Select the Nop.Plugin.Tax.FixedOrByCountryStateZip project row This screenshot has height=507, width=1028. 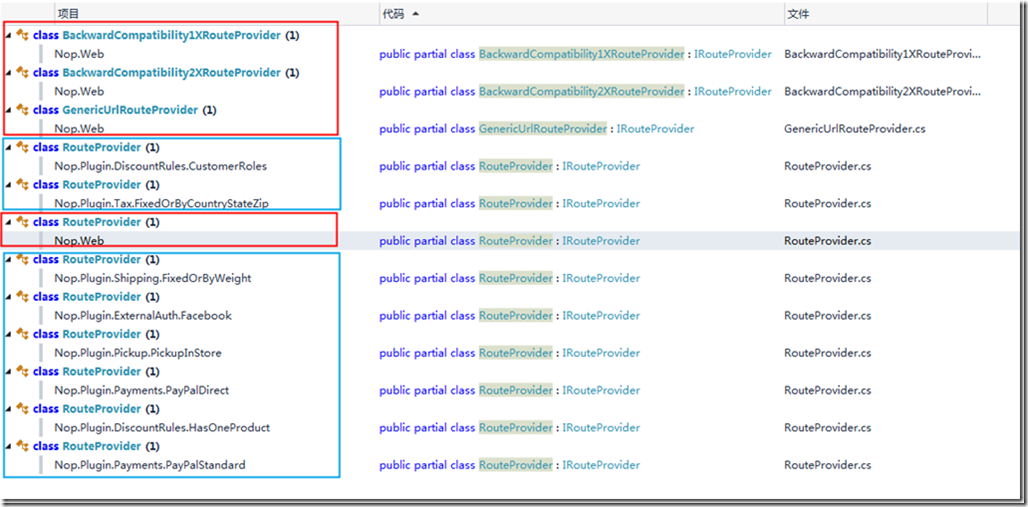162,203
